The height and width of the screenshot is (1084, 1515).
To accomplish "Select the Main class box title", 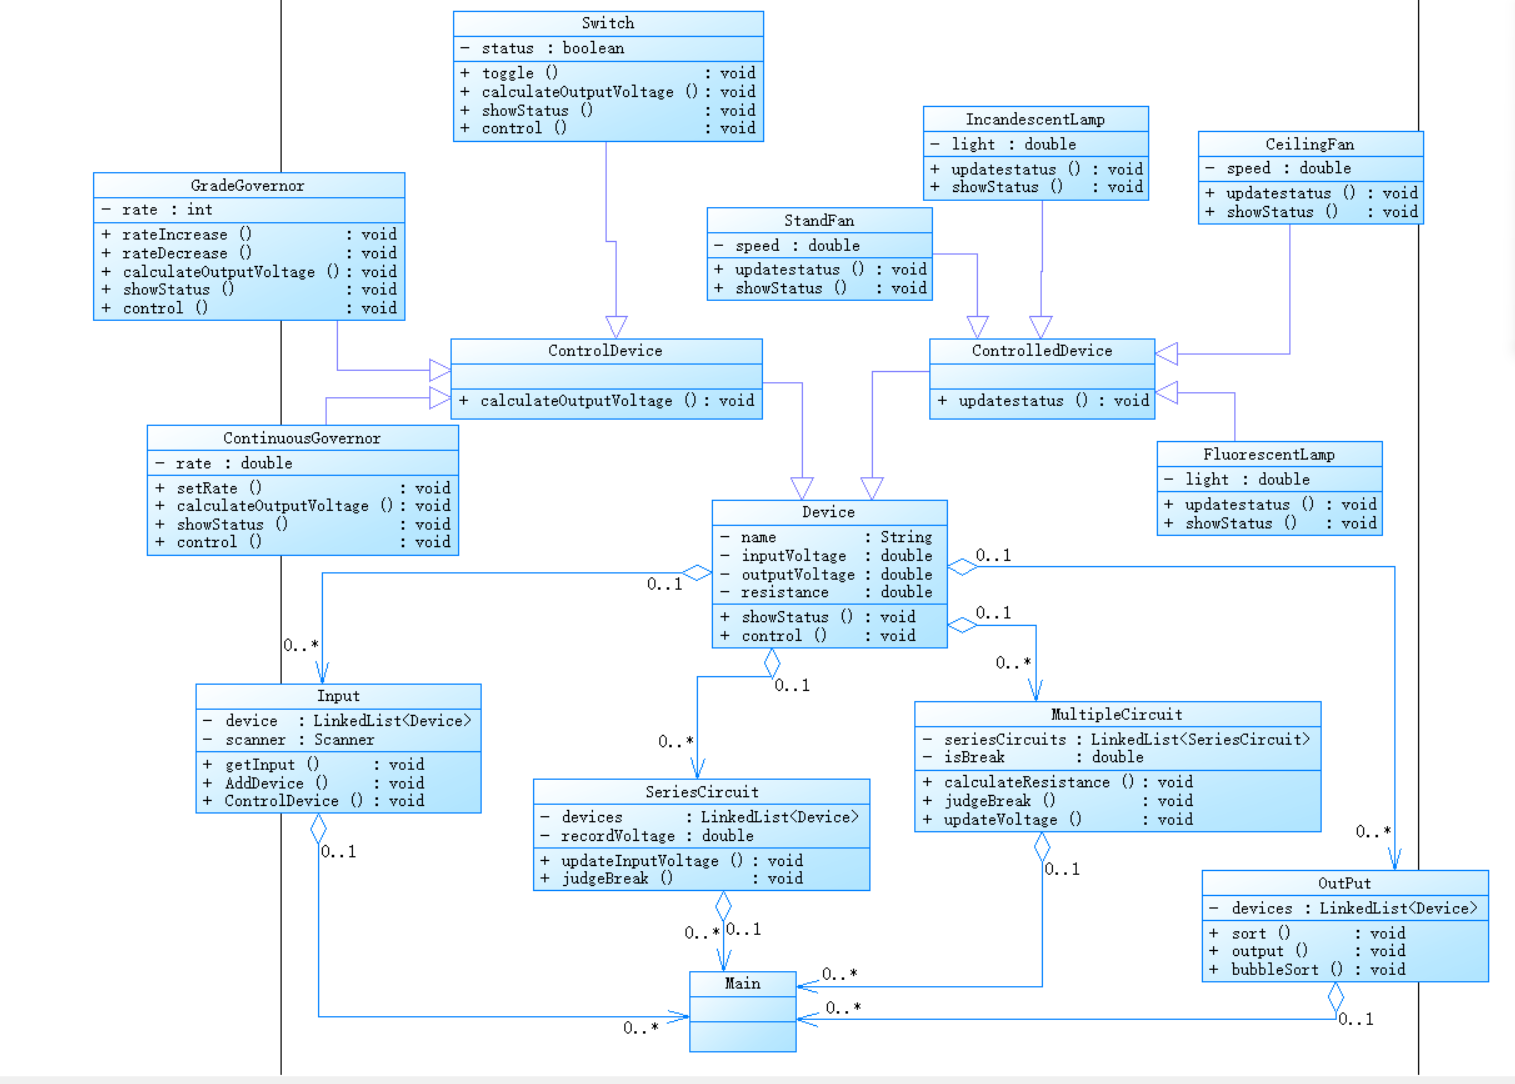I will click(x=743, y=984).
